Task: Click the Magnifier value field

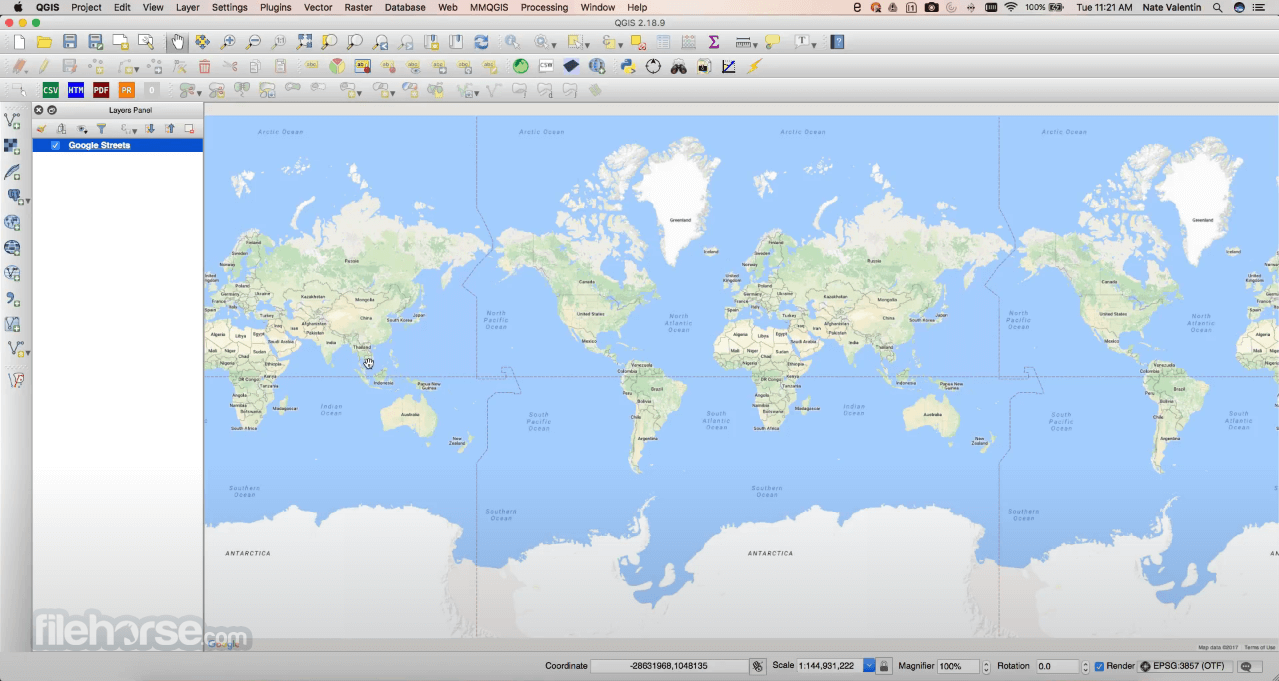Action: [957, 666]
